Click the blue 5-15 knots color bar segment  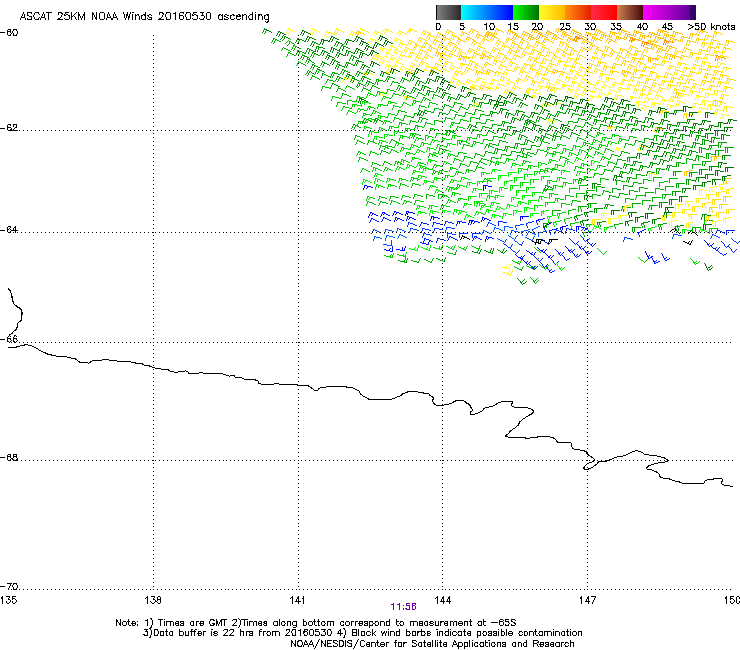487,12
